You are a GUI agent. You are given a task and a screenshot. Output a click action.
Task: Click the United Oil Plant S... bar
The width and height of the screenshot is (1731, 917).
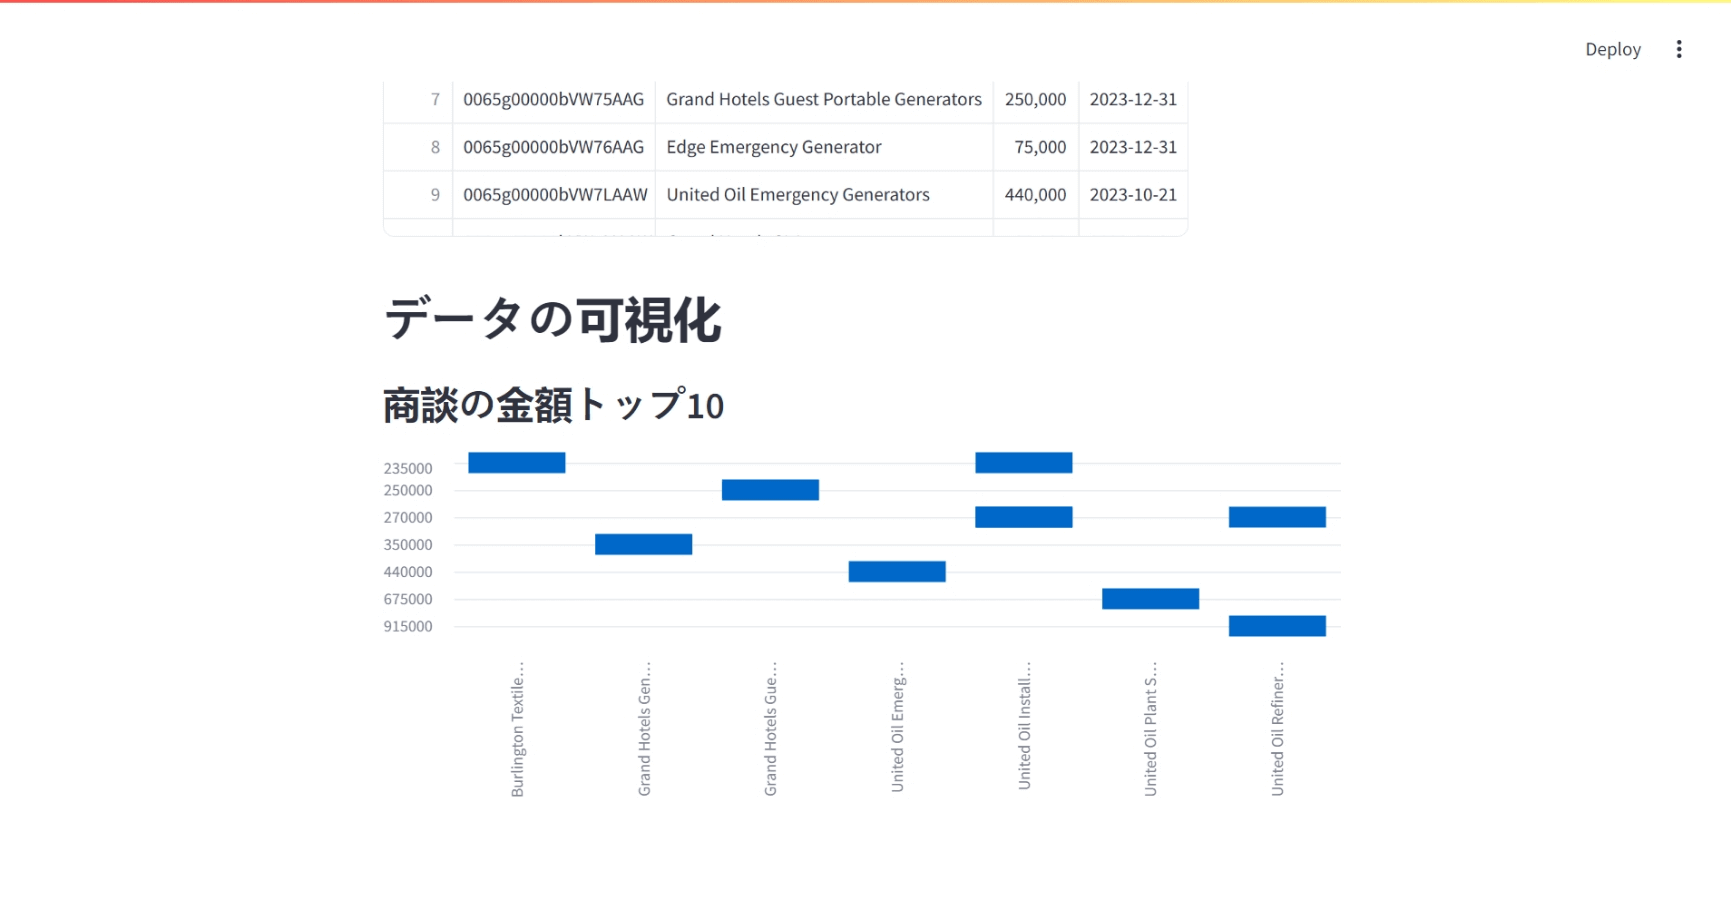click(1150, 598)
